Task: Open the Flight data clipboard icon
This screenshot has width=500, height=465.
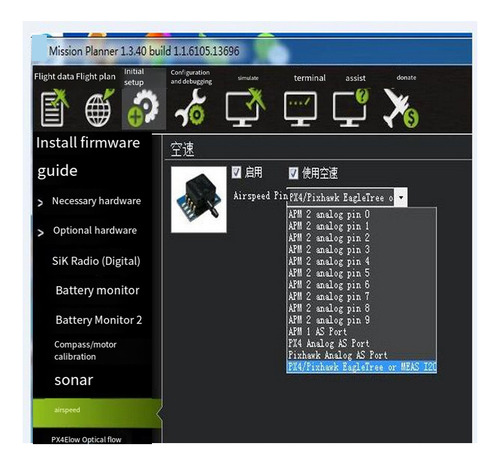Action: [54, 108]
